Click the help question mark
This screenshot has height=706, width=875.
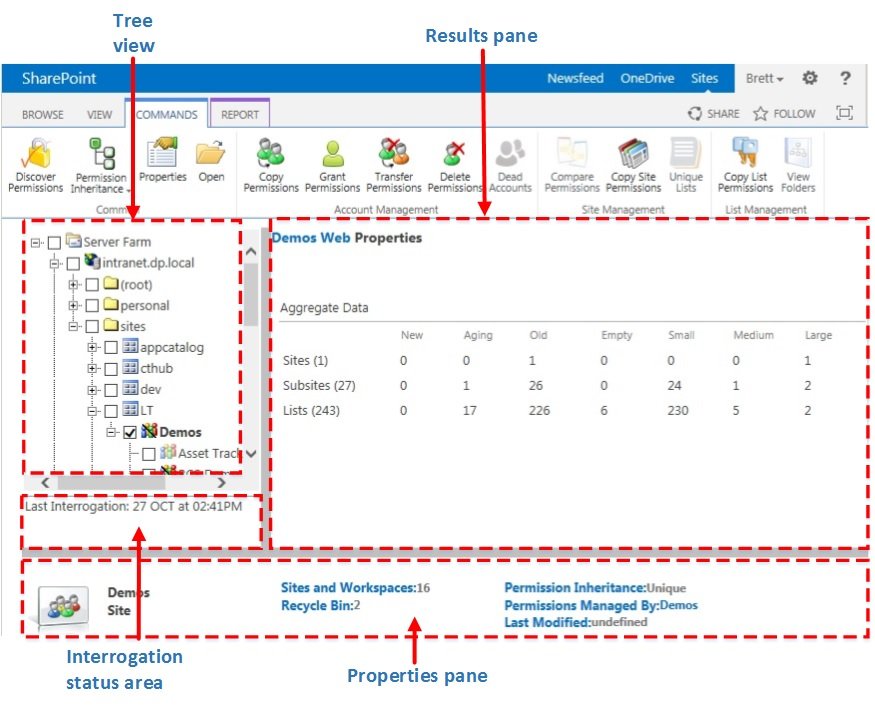click(x=845, y=78)
